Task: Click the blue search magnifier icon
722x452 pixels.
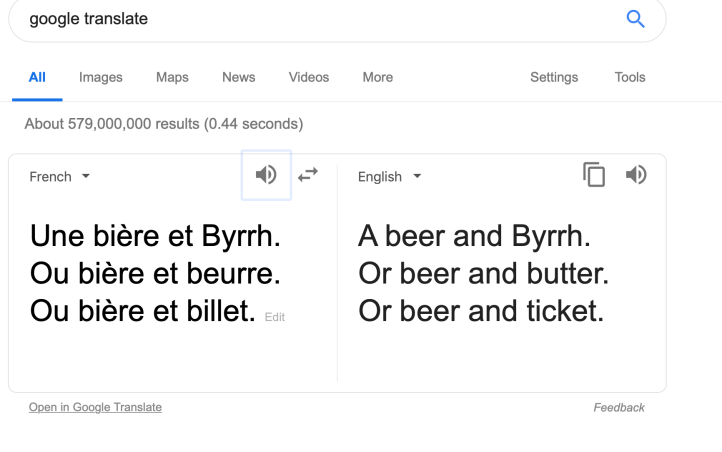Action: coord(634,20)
